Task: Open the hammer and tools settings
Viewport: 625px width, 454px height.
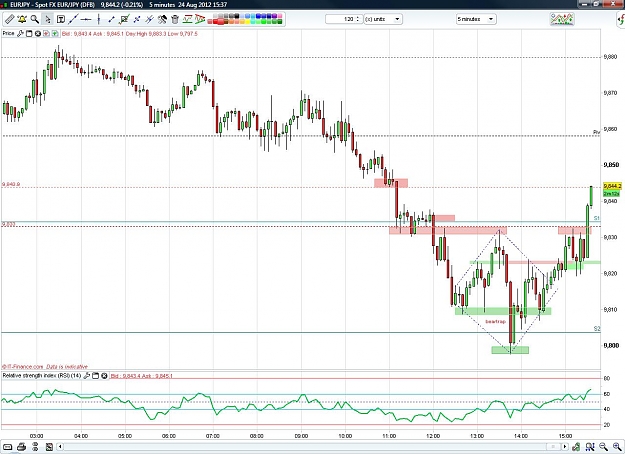Action: point(163,19)
